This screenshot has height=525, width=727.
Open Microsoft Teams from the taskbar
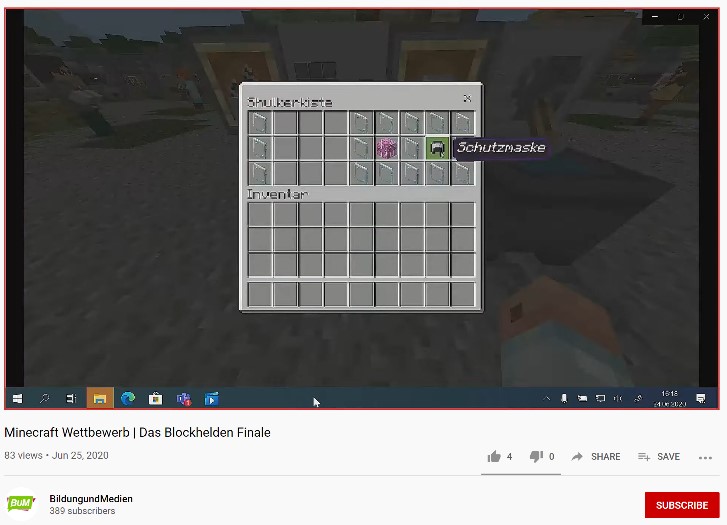[184, 398]
